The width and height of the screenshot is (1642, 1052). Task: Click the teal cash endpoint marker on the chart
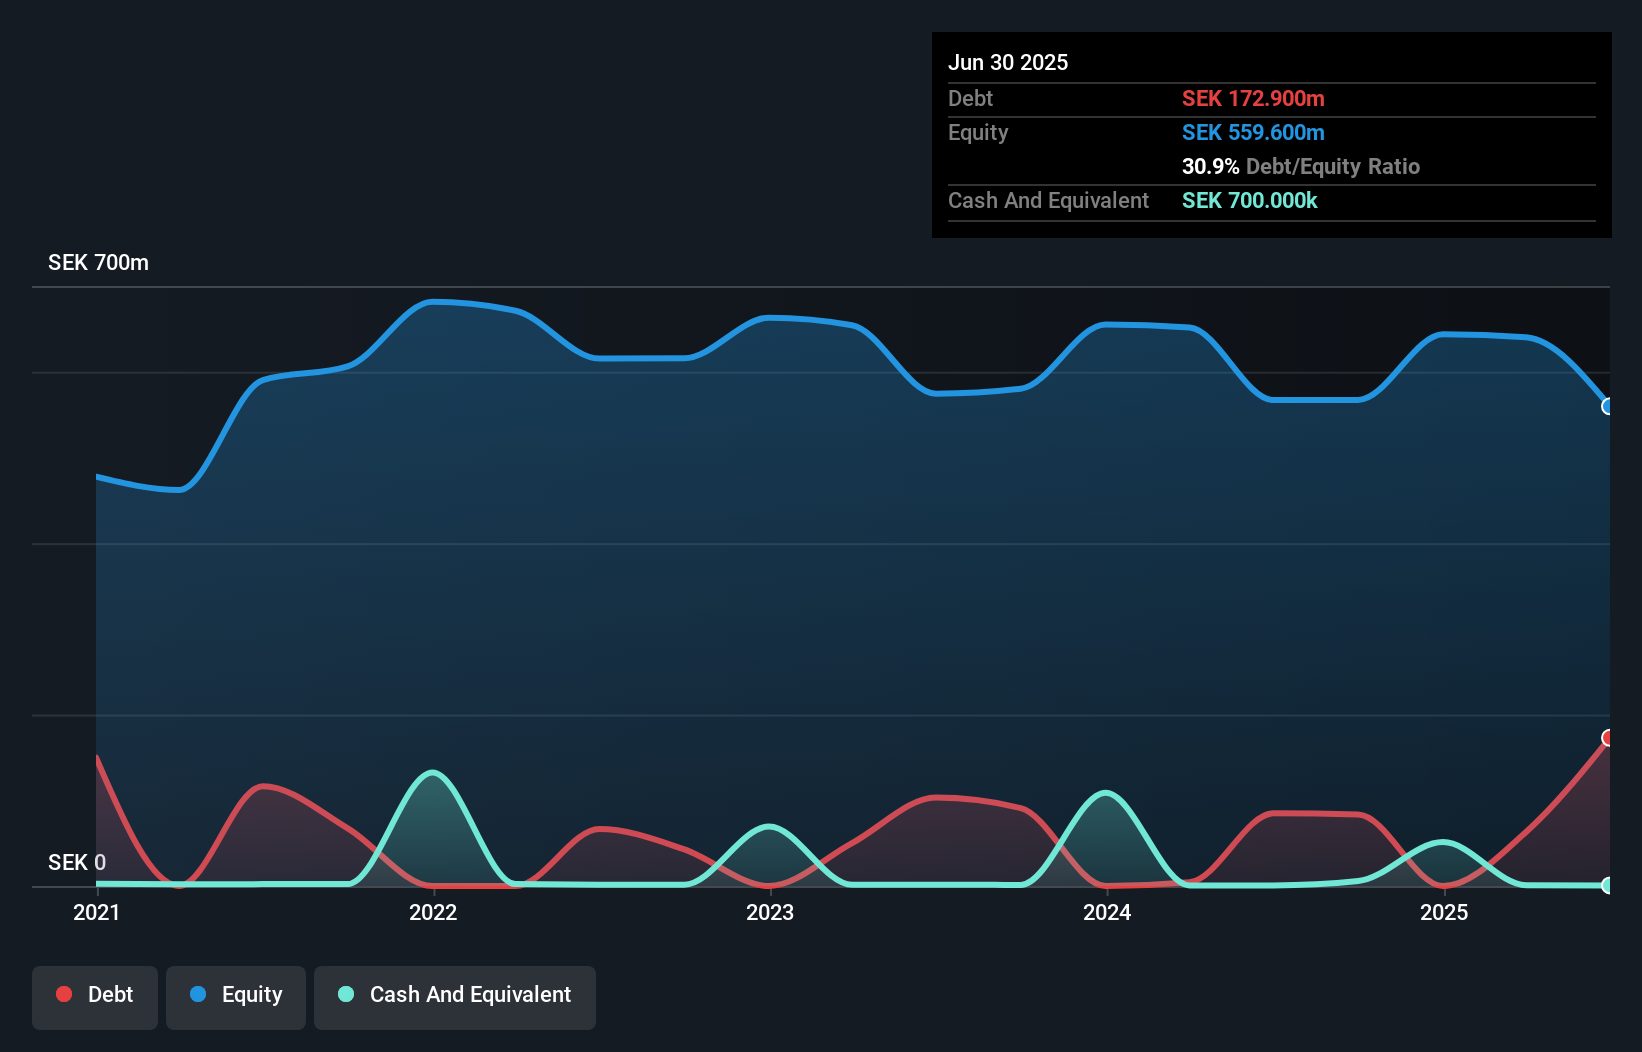1607,885
